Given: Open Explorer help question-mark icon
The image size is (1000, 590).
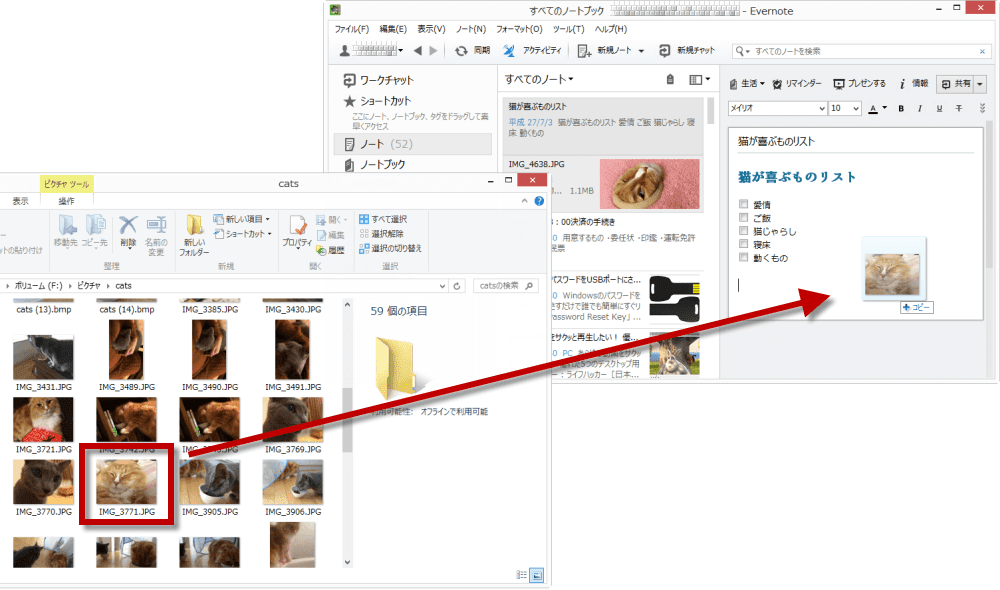Looking at the screenshot, I should [539, 201].
